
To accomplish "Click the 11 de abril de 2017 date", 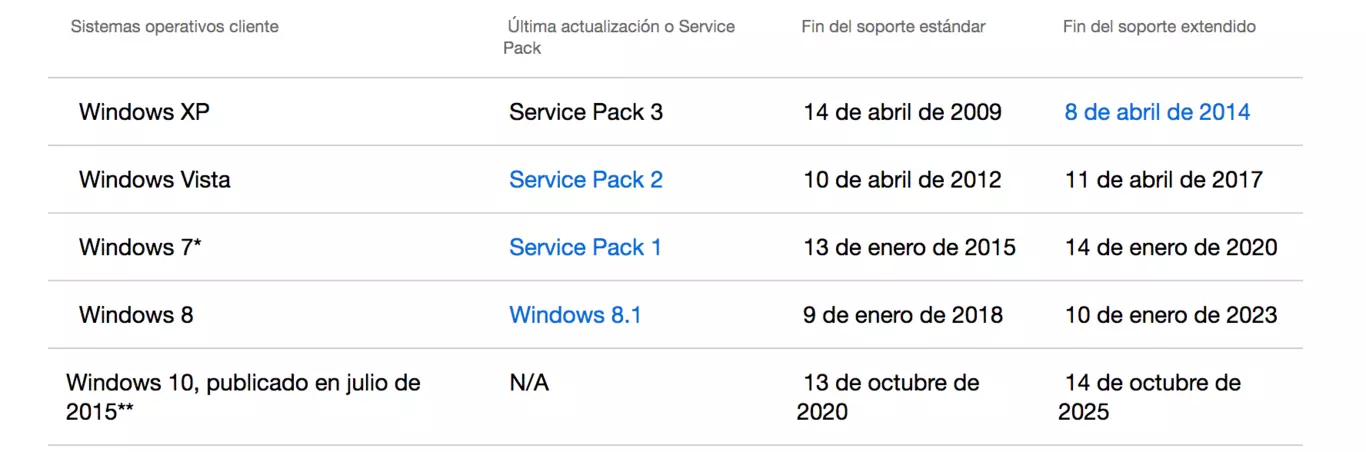I will click(1163, 180).
